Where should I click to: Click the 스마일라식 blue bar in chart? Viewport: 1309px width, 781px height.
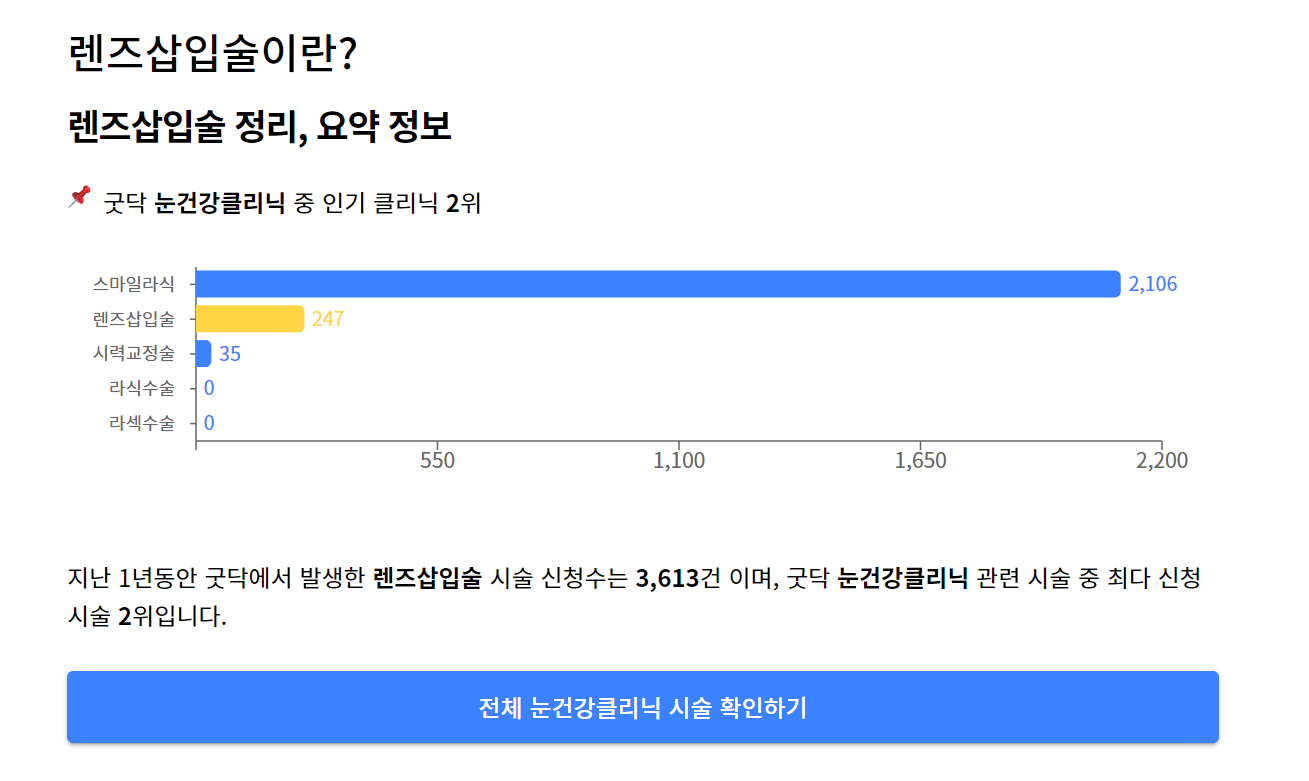click(x=650, y=283)
